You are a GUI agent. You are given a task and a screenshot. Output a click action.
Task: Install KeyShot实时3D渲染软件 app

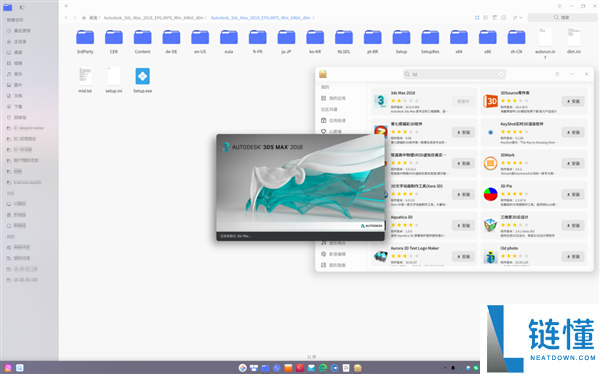click(x=573, y=132)
